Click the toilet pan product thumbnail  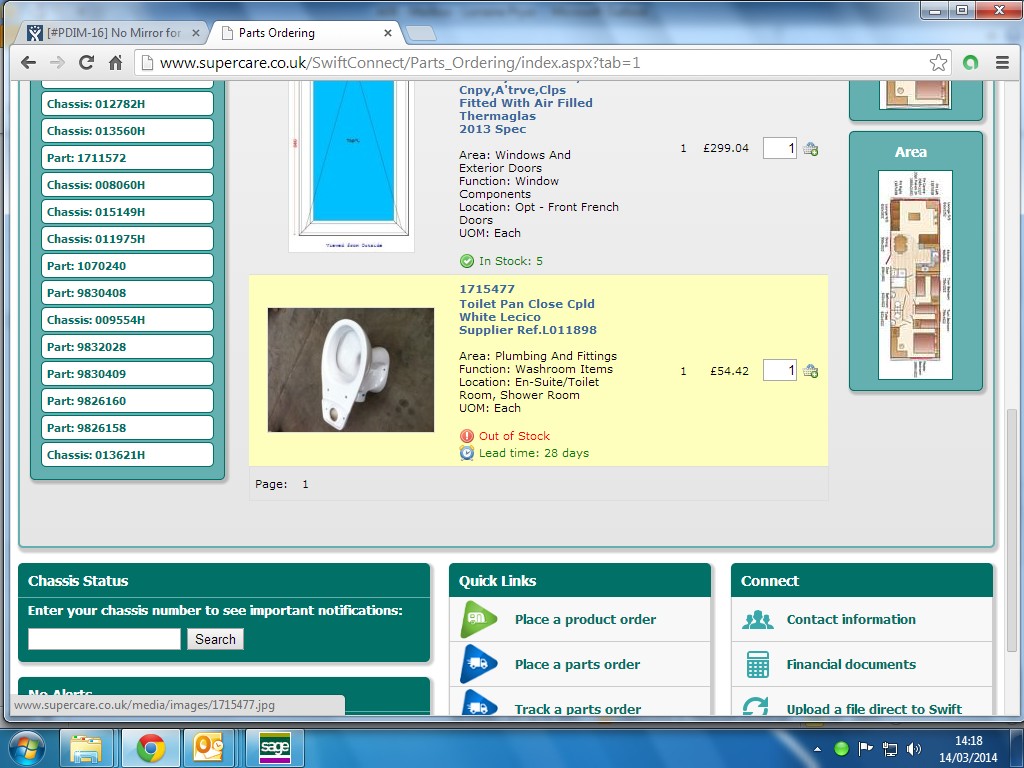coord(351,370)
